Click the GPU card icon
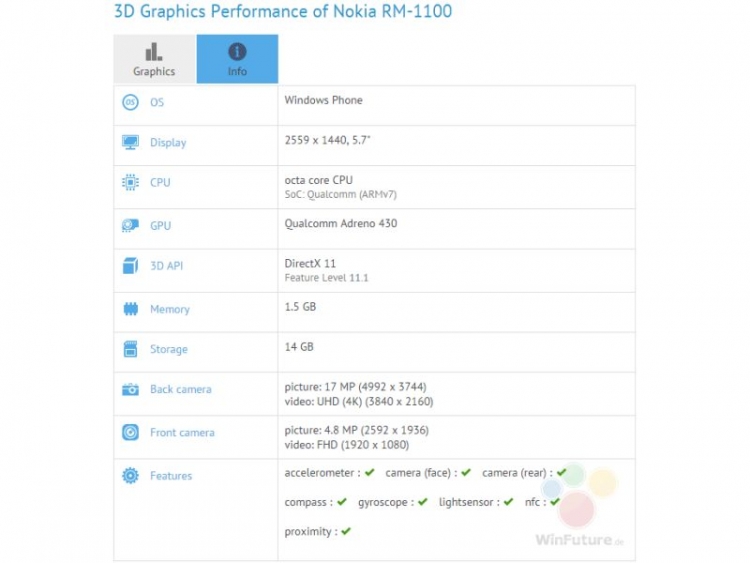Image resolution: width=750 pixels, height=563 pixels. tap(130, 225)
